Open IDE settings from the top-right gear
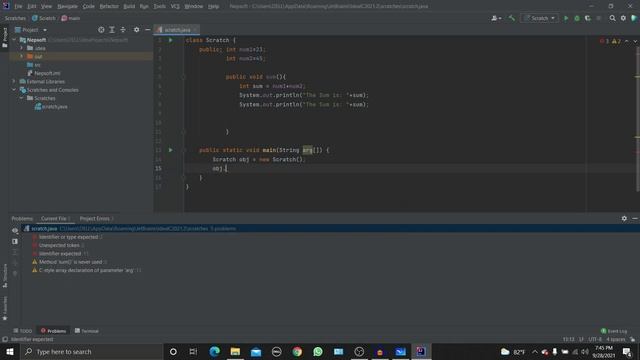 [623, 18]
